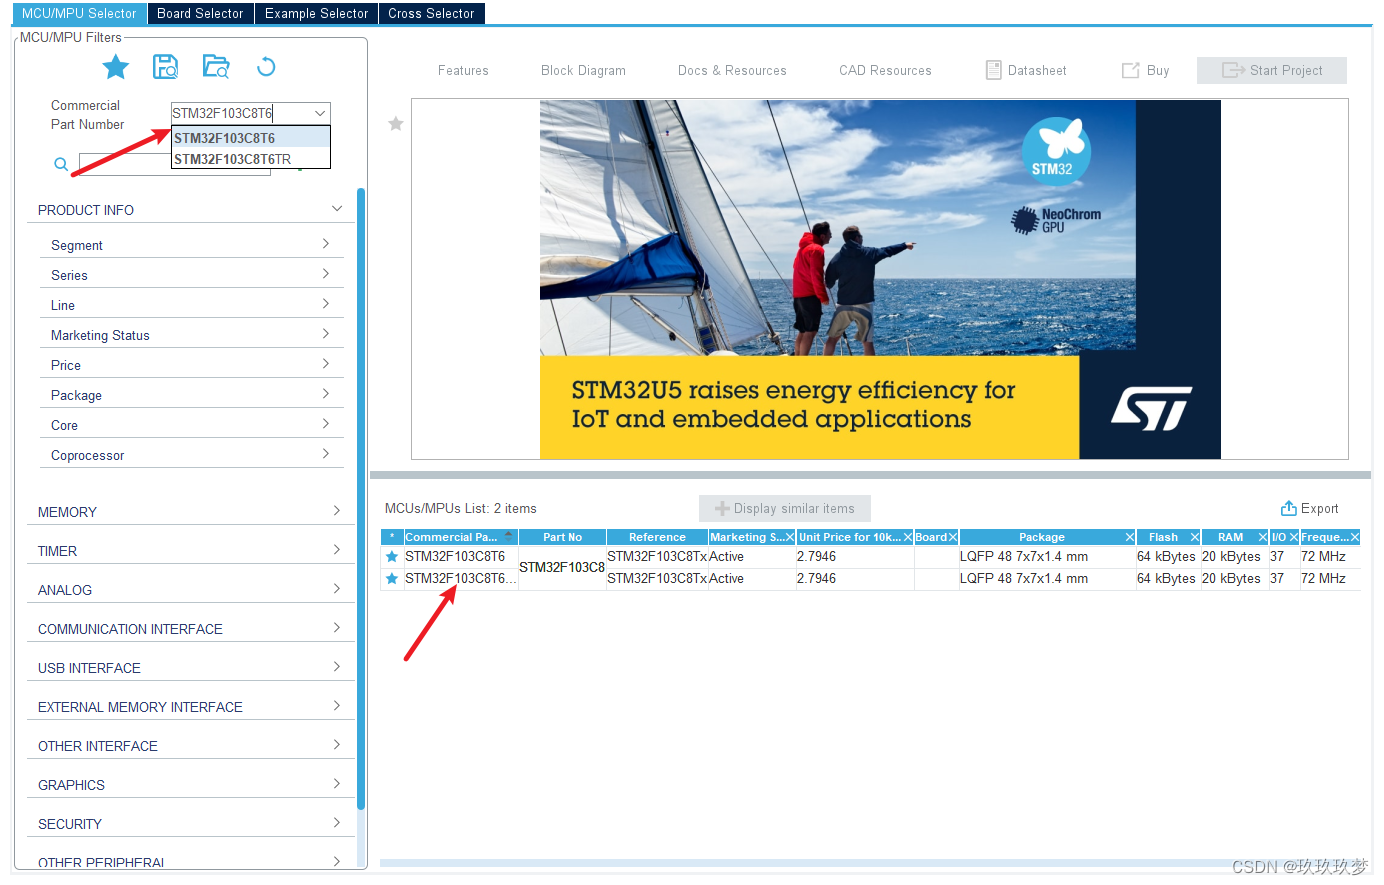Sort by Reference column header
The width and height of the screenshot is (1384, 885).
[657, 537]
